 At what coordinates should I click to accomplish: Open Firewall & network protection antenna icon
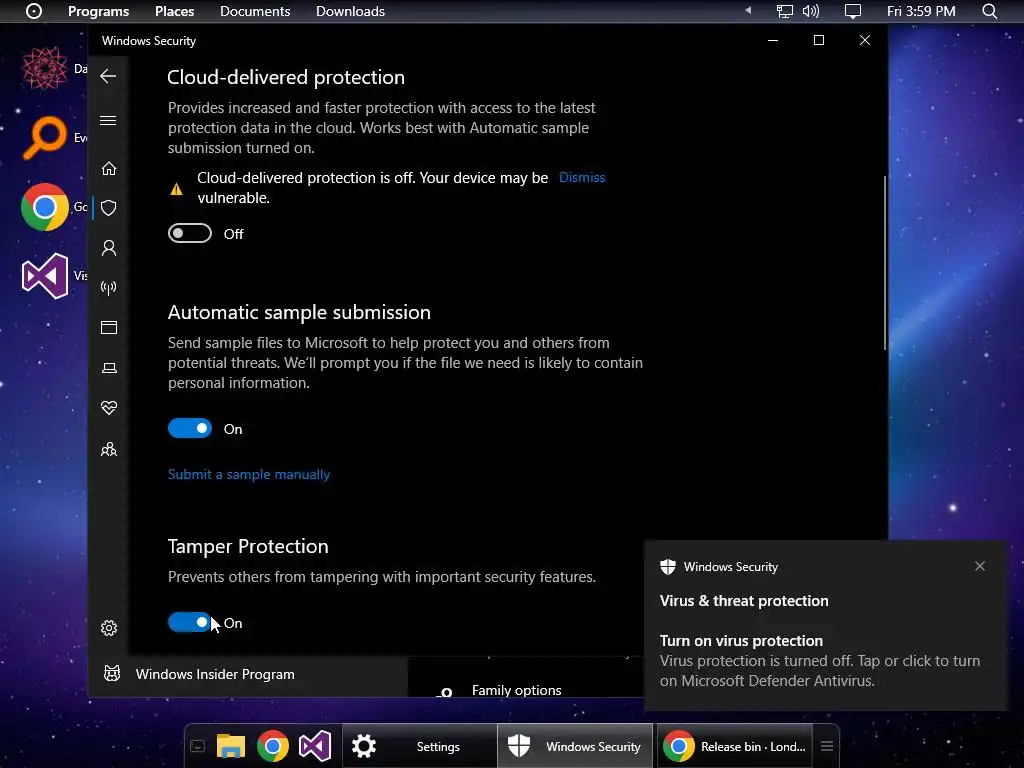pos(109,287)
